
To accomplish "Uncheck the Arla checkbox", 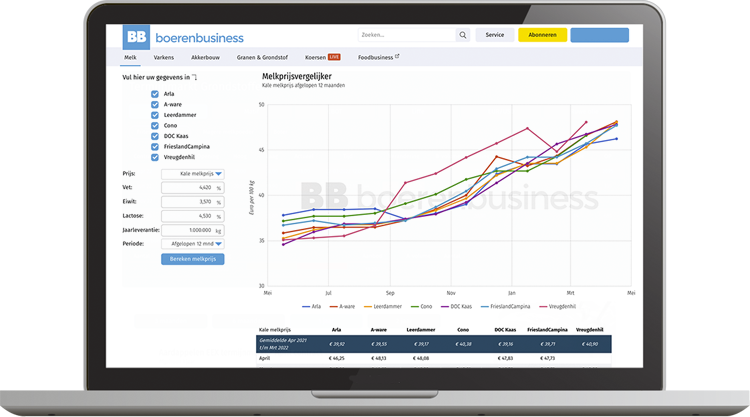I will point(155,94).
